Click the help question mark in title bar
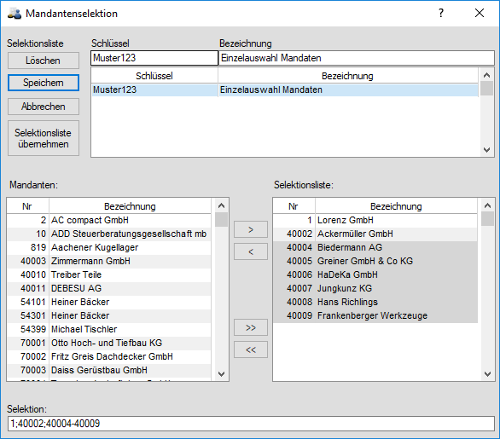This screenshot has width=500, height=439. click(x=441, y=13)
